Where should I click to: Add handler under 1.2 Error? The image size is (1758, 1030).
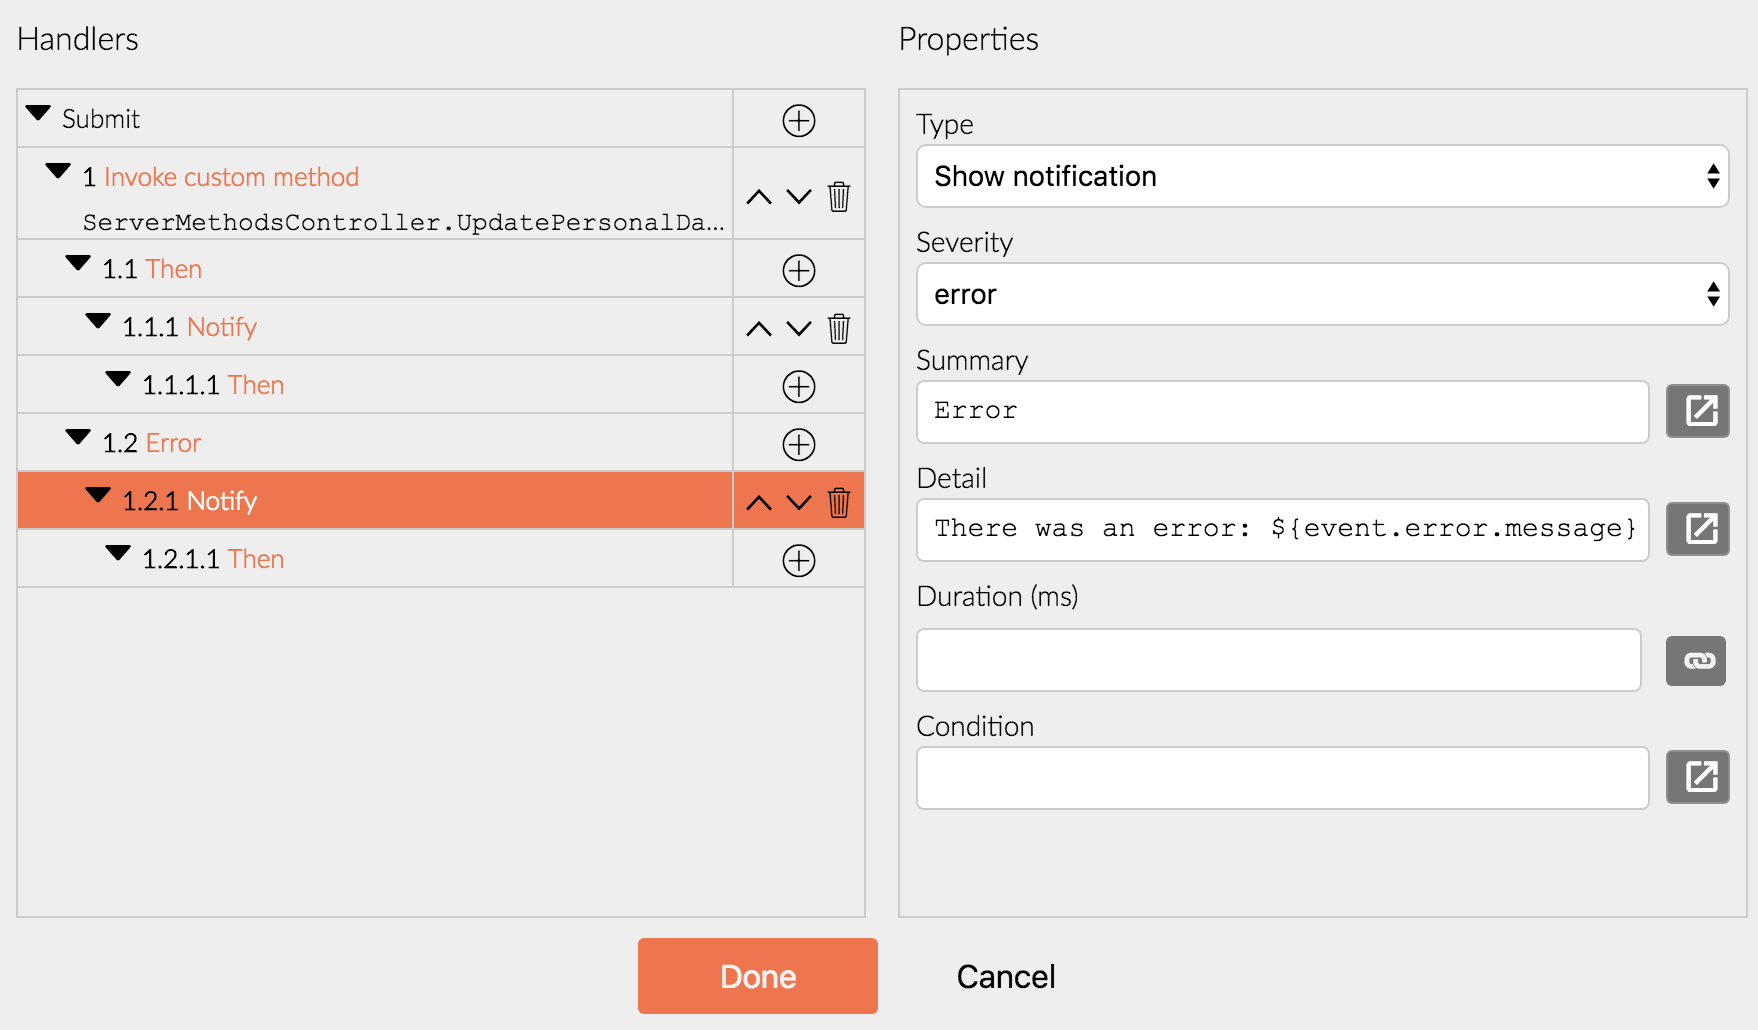[798, 444]
